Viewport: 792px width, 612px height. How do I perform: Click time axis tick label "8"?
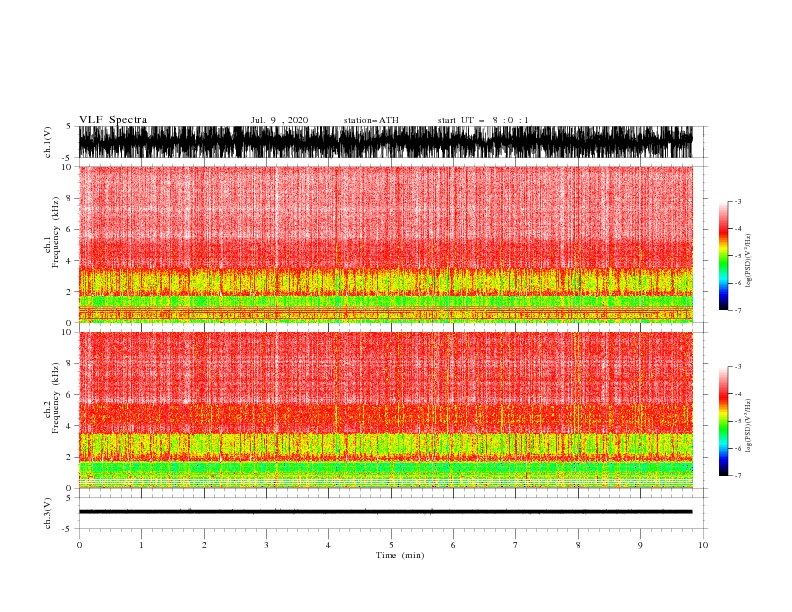(578, 545)
